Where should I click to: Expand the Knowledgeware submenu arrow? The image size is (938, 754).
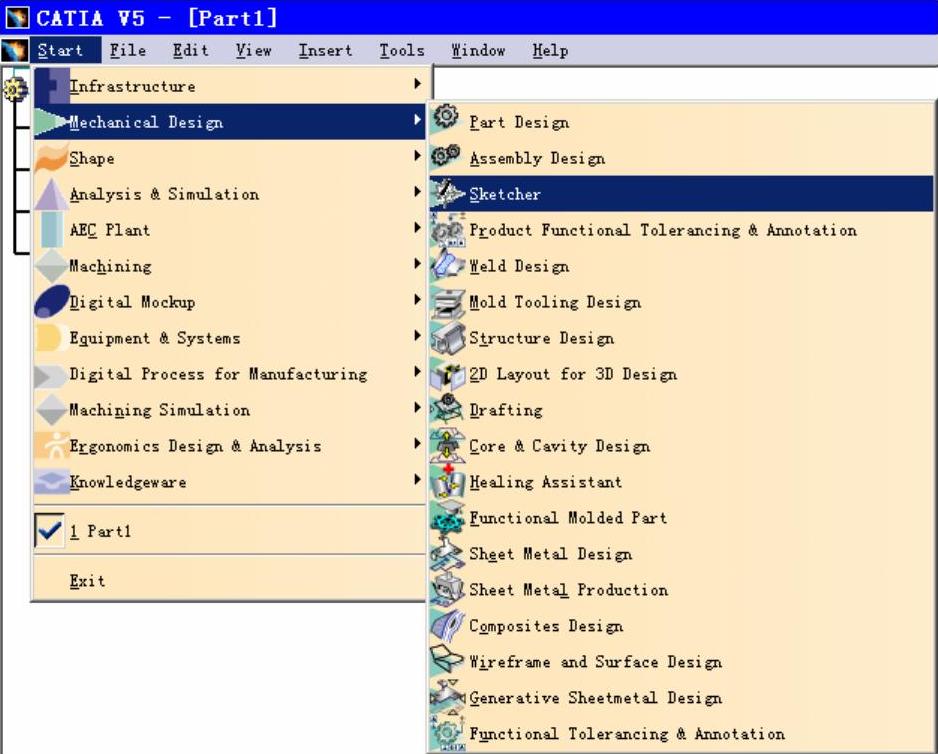417,479
